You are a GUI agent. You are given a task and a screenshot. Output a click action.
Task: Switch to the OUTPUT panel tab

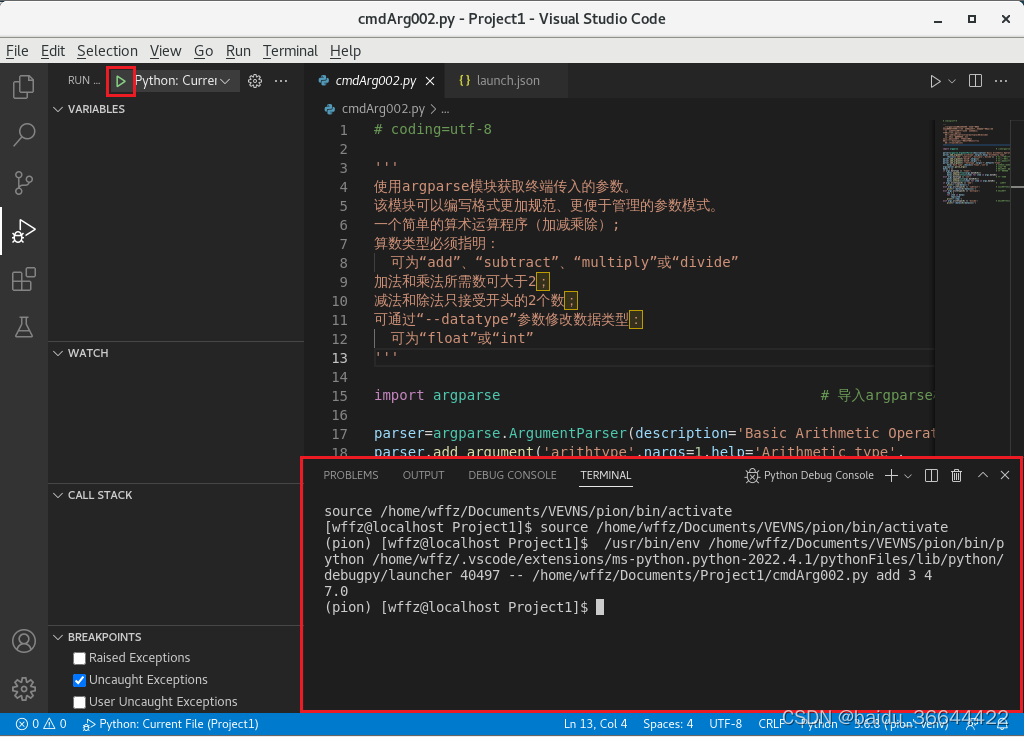[x=423, y=476]
